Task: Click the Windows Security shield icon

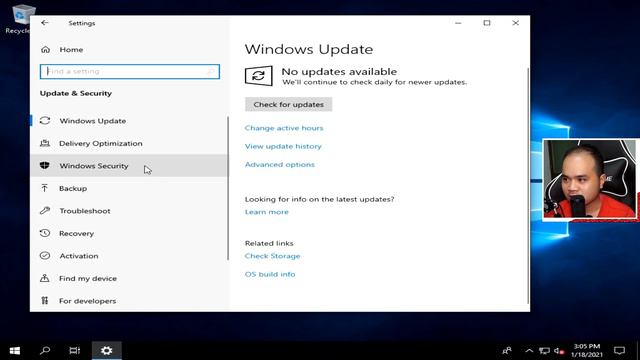Action: [45, 165]
